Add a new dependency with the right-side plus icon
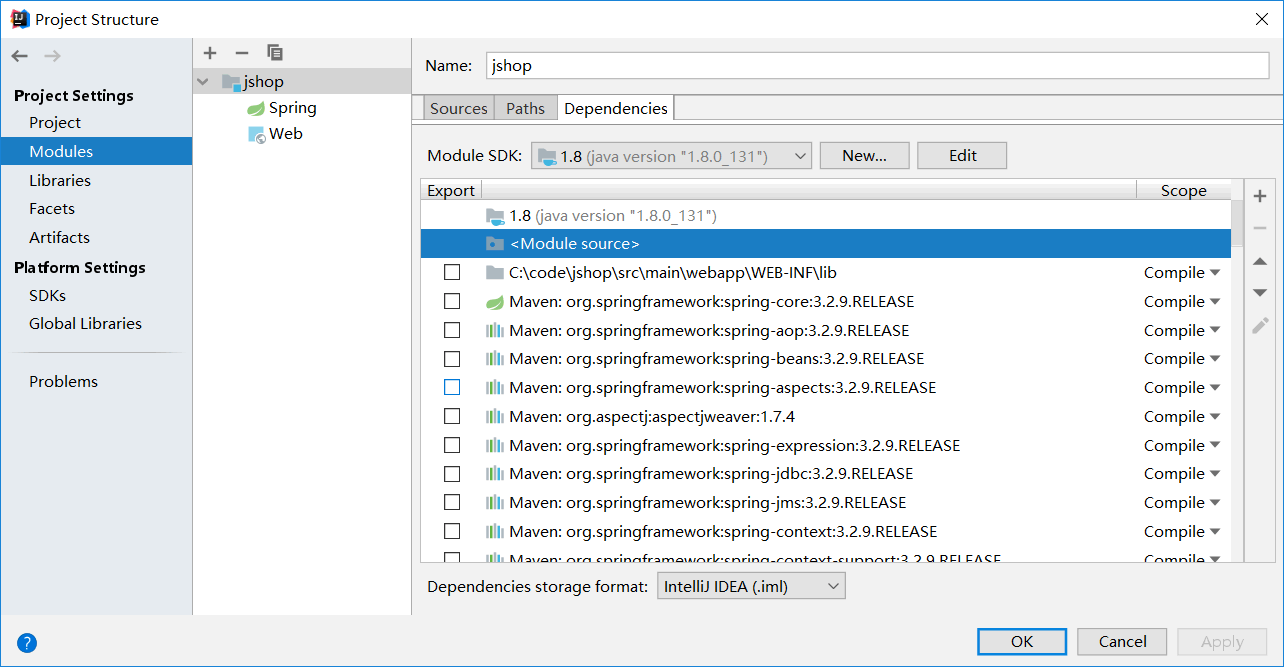This screenshot has width=1284, height=667. (1260, 196)
